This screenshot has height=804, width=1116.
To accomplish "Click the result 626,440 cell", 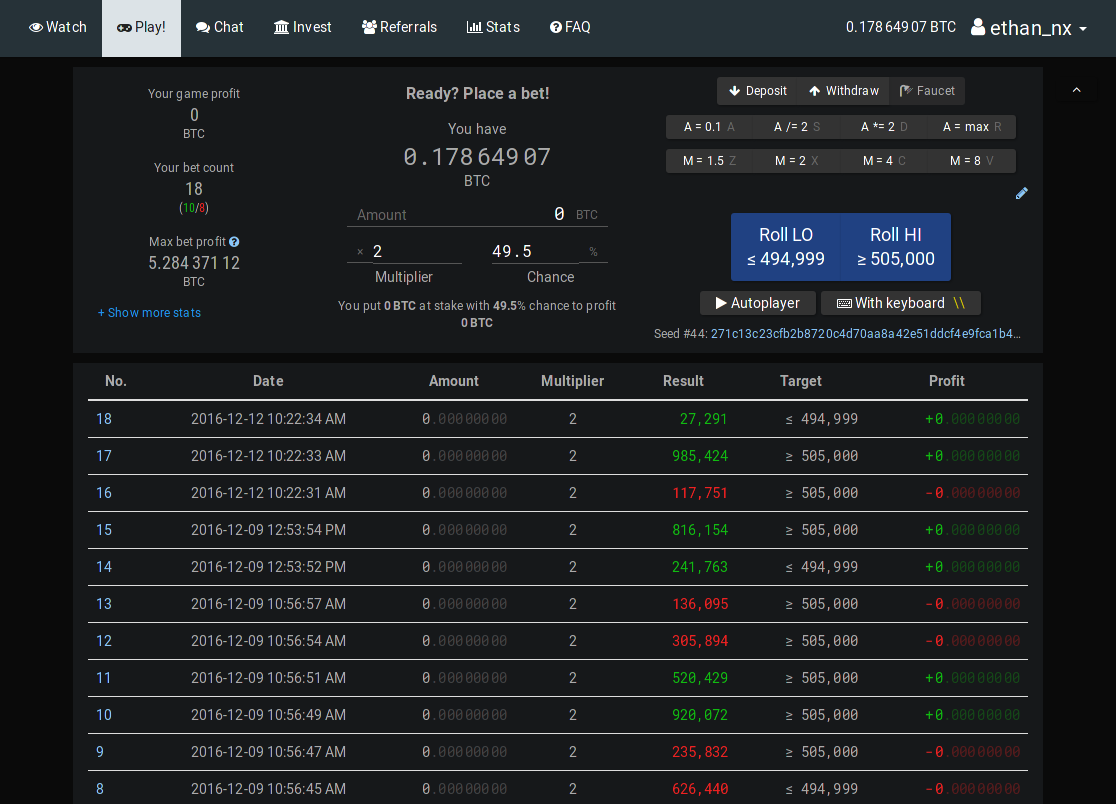I will tap(700, 789).
